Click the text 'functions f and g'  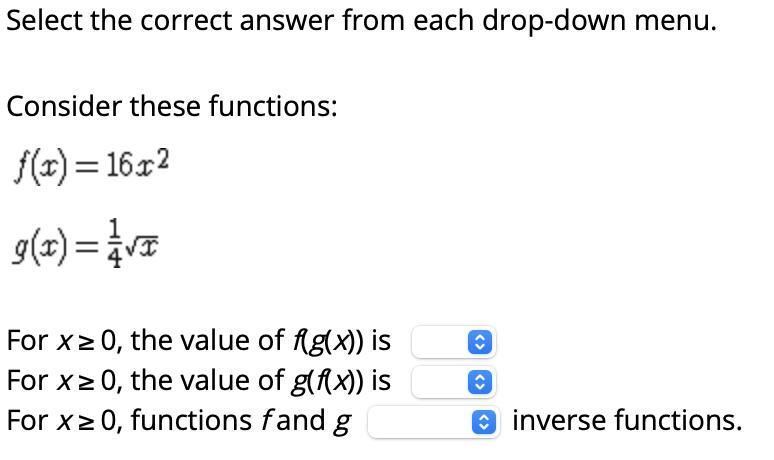tap(242, 422)
